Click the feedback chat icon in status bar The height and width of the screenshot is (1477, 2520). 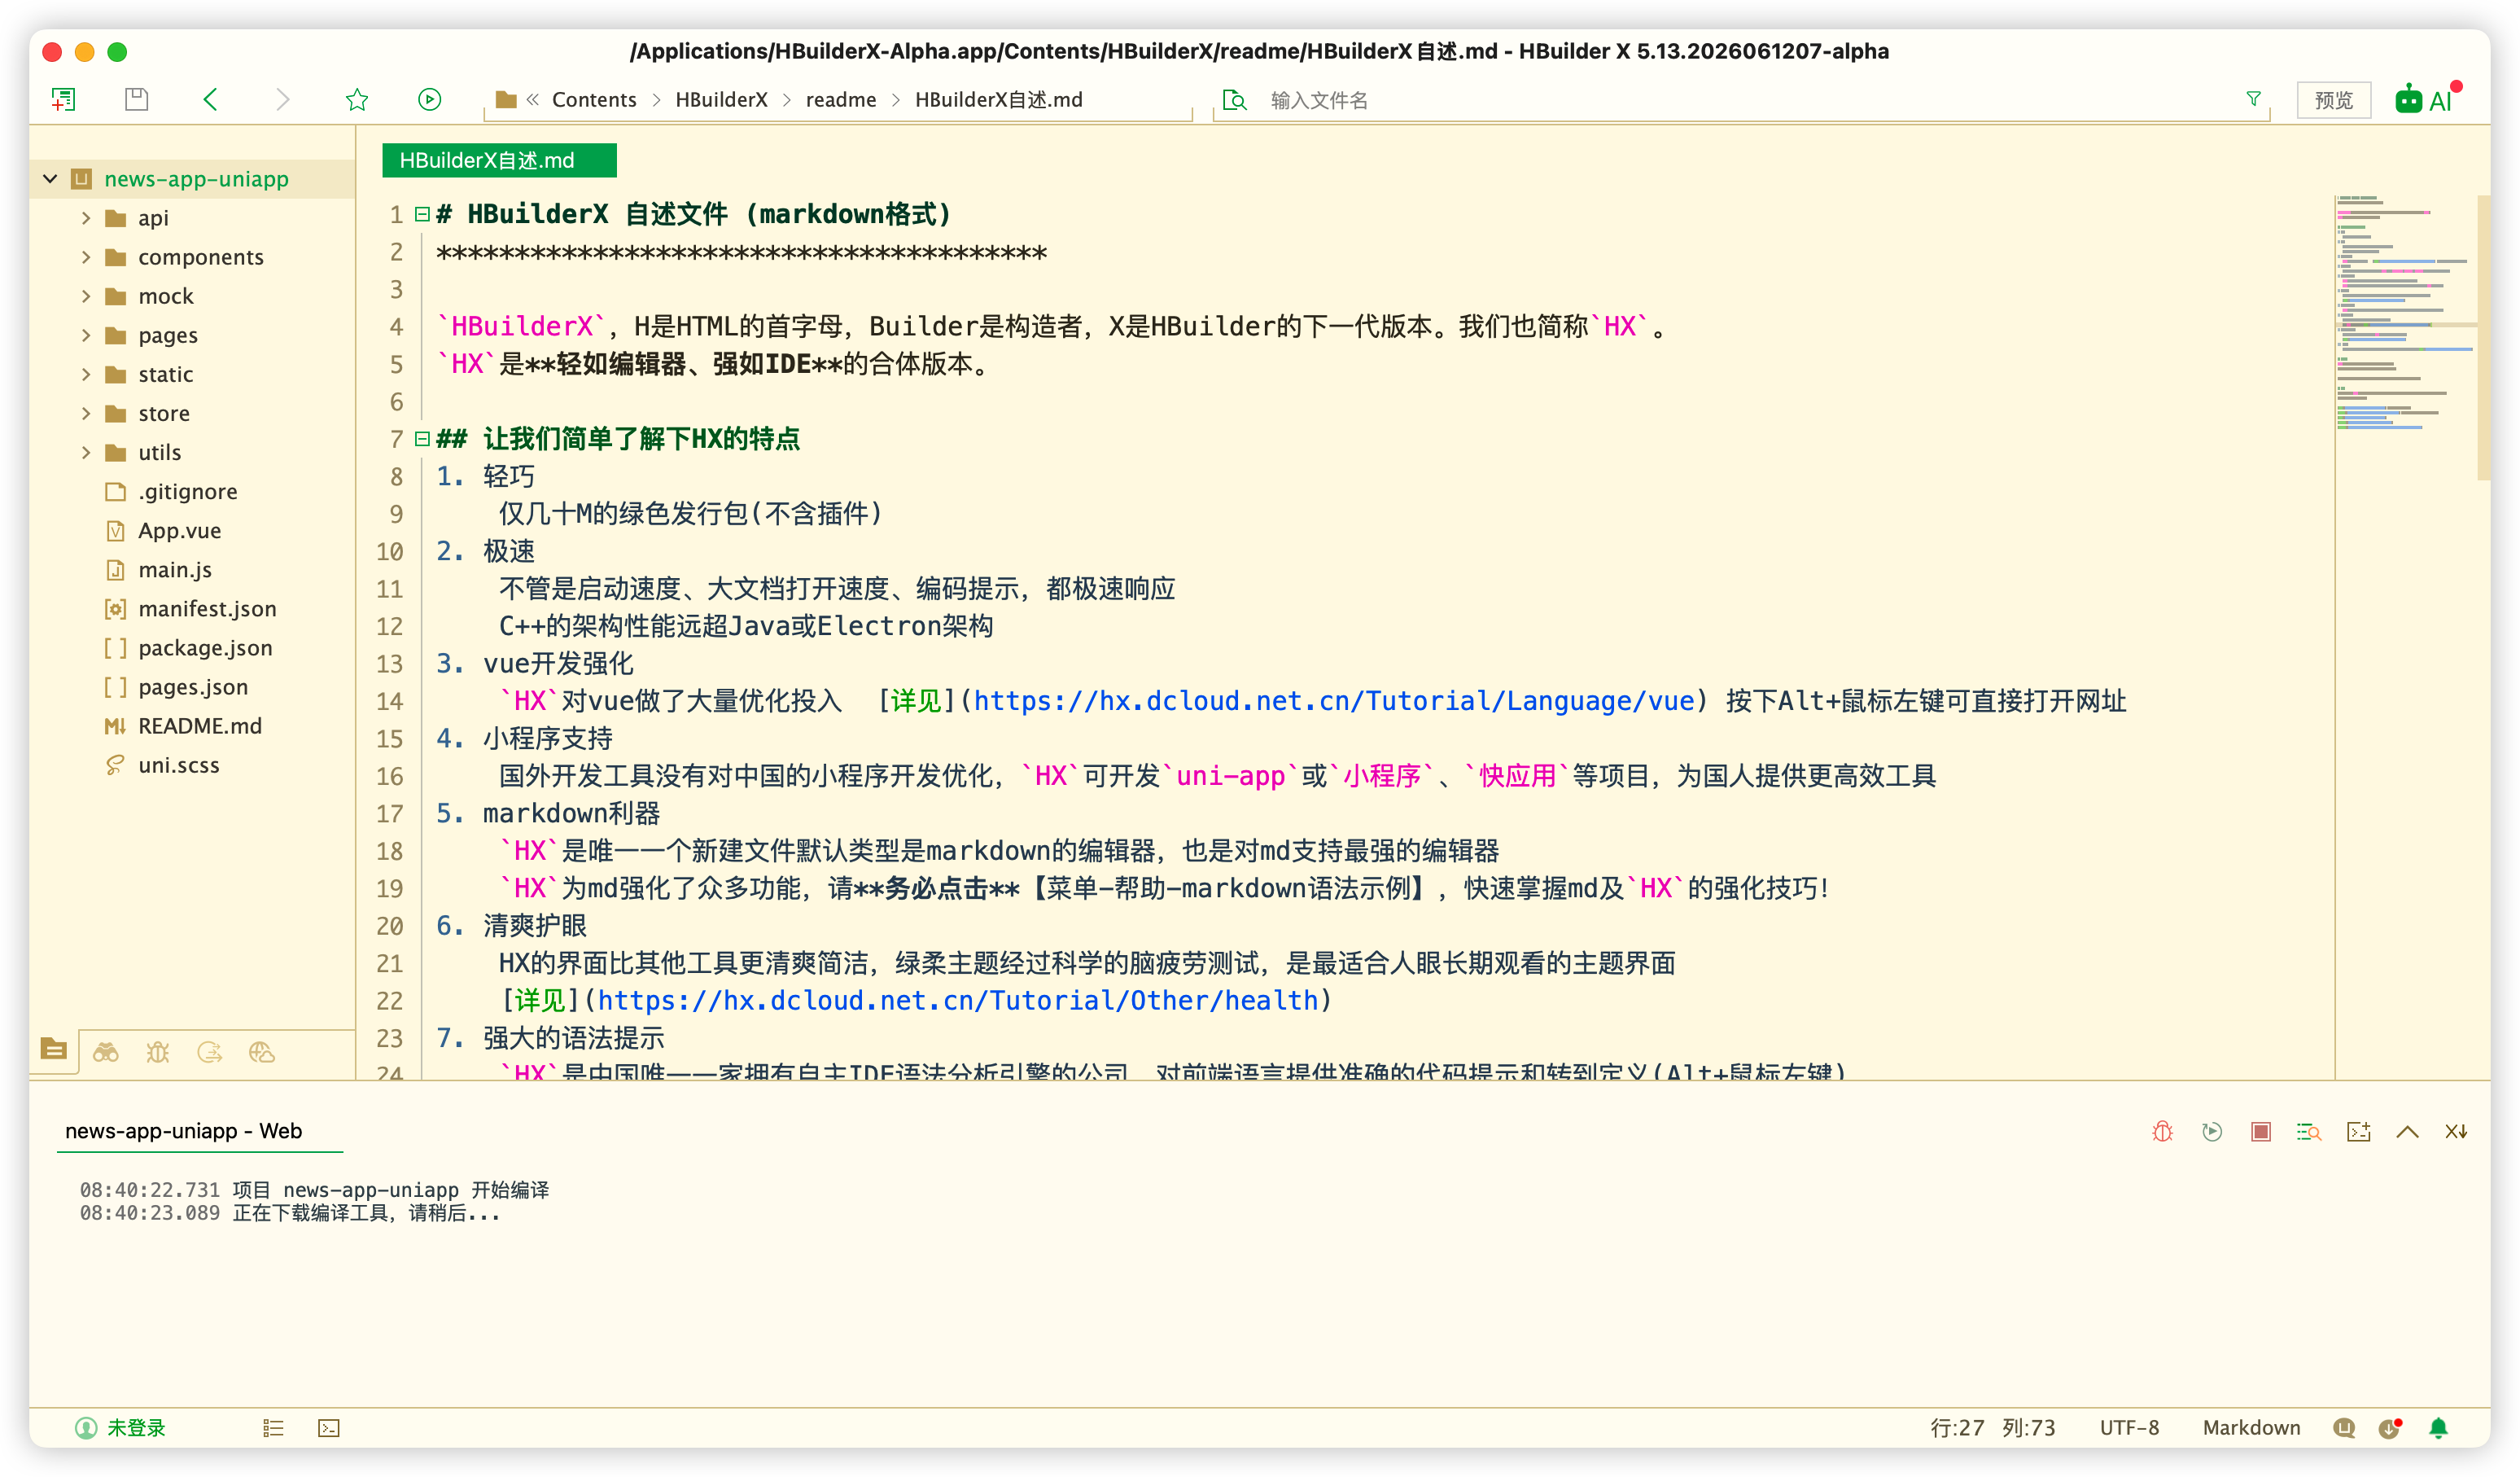pos(2344,1428)
